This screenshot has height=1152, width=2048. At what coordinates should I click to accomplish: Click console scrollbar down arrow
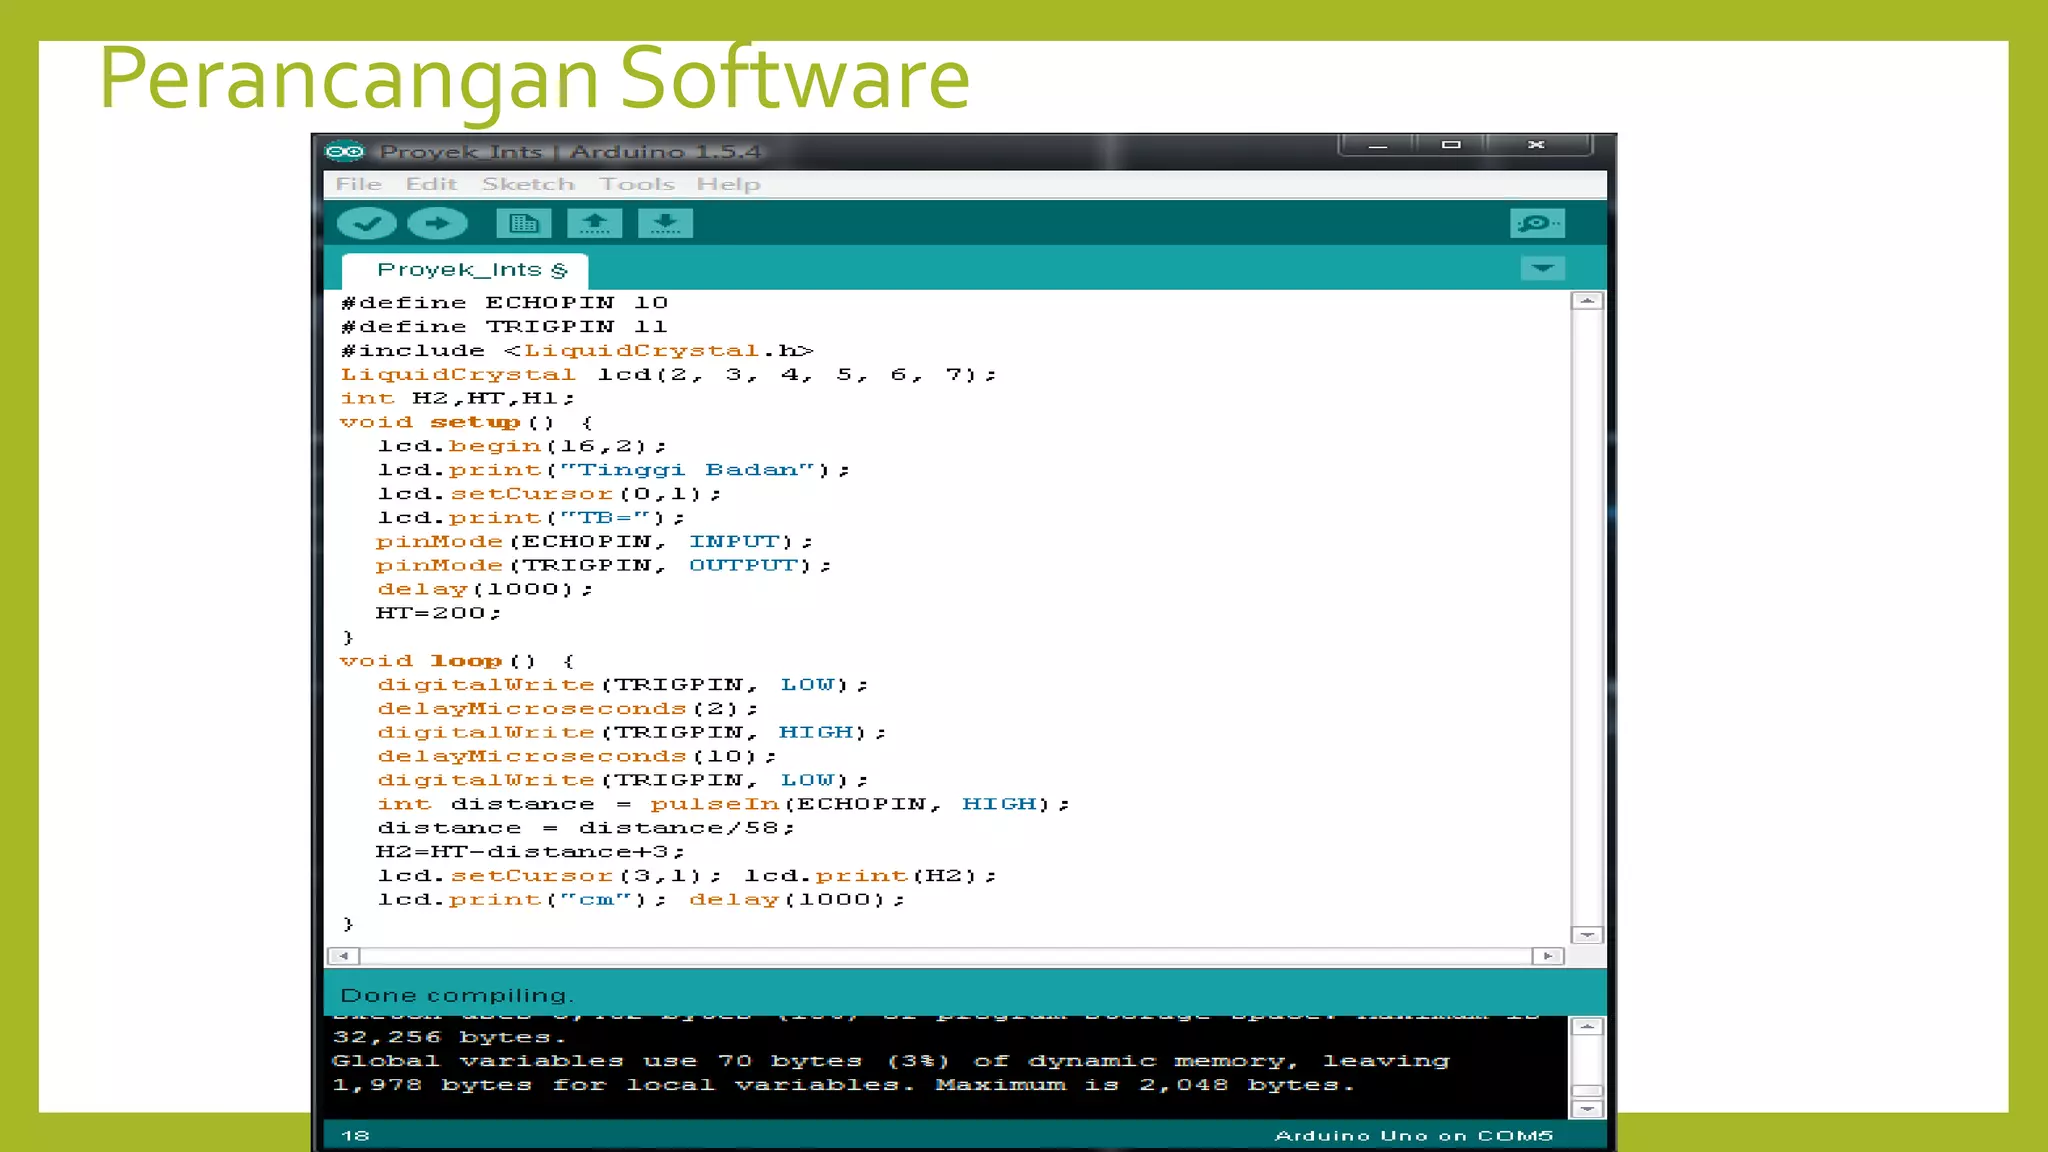[1587, 1109]
